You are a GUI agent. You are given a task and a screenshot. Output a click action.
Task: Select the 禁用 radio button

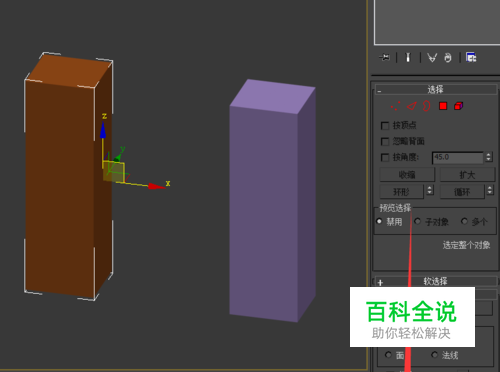coord(379,221)
